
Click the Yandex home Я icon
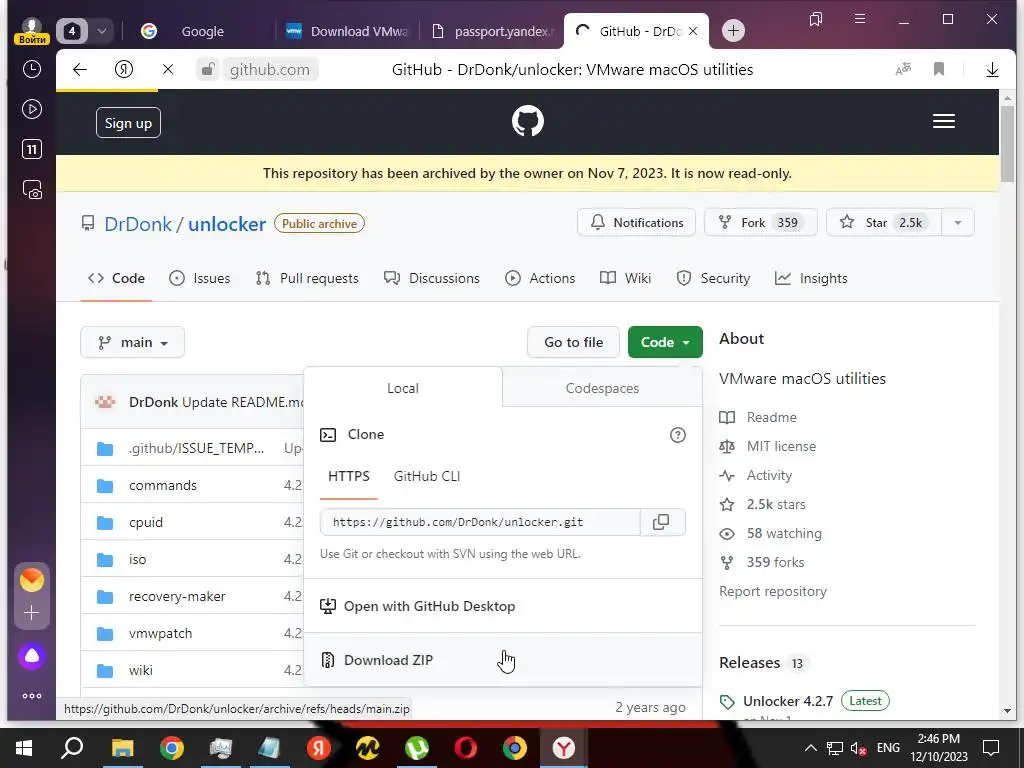tap(123, 69)
